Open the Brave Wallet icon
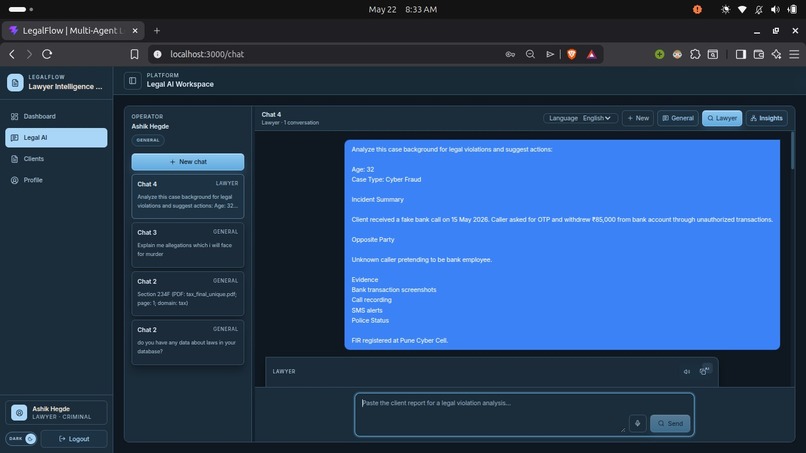 [759, 54]
